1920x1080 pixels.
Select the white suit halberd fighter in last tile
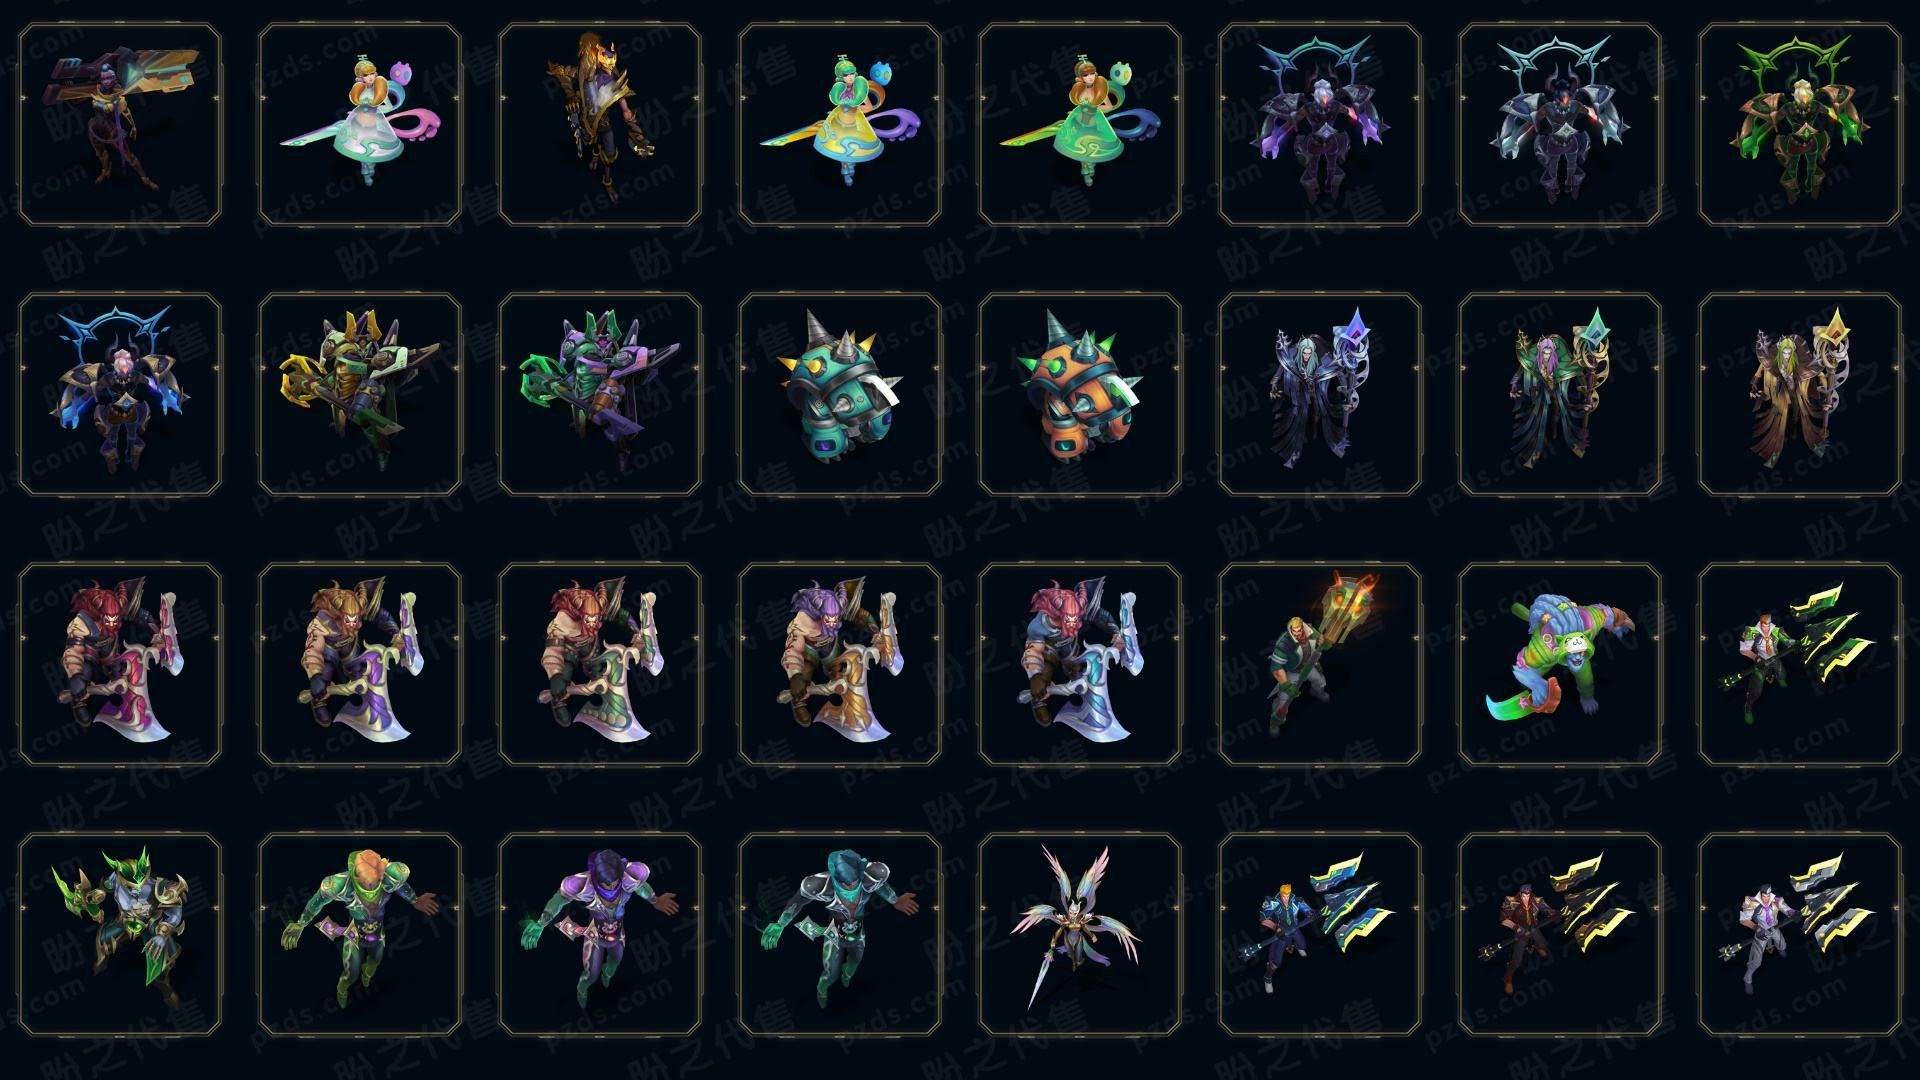(1800, 935)
